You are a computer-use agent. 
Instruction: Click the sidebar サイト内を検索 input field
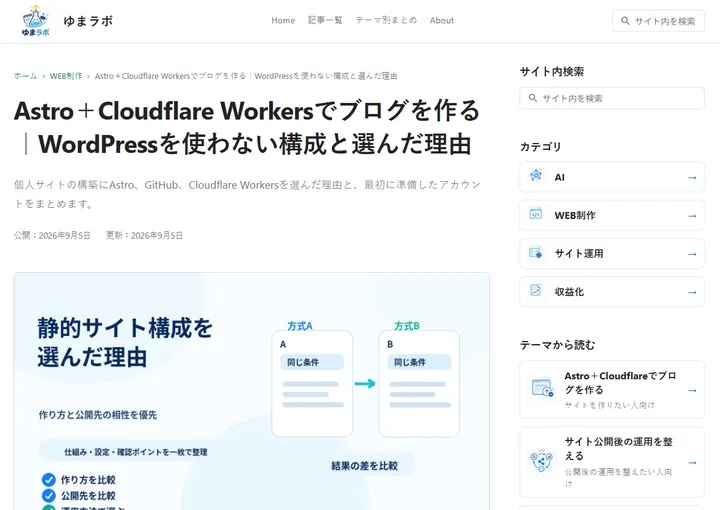[612, 98]
